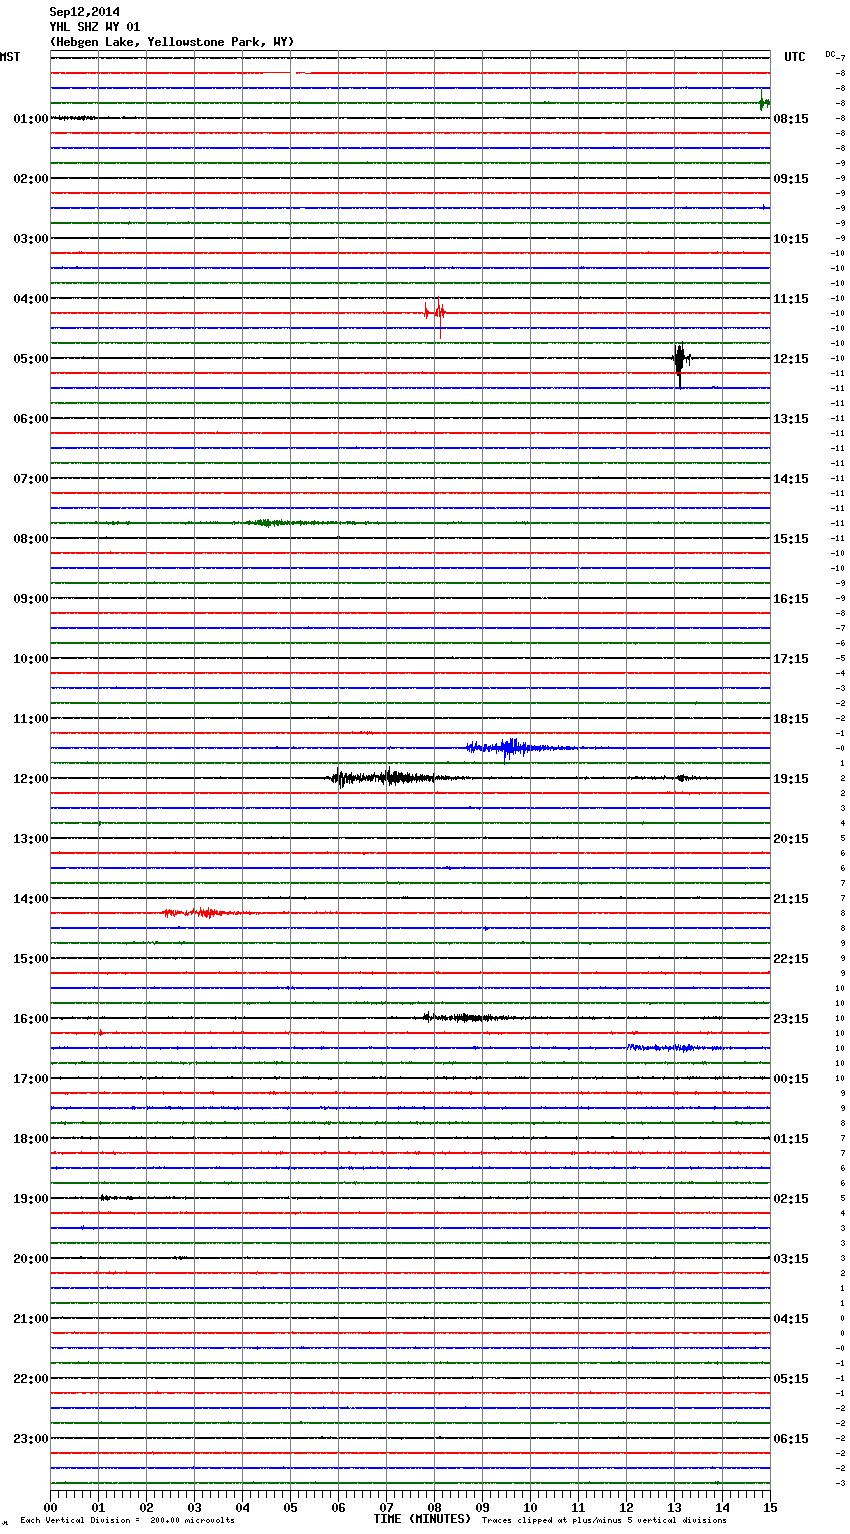Select the 21:15 UTC time label
Screen dimensions: 850x1534
click(x=791, y=899)
